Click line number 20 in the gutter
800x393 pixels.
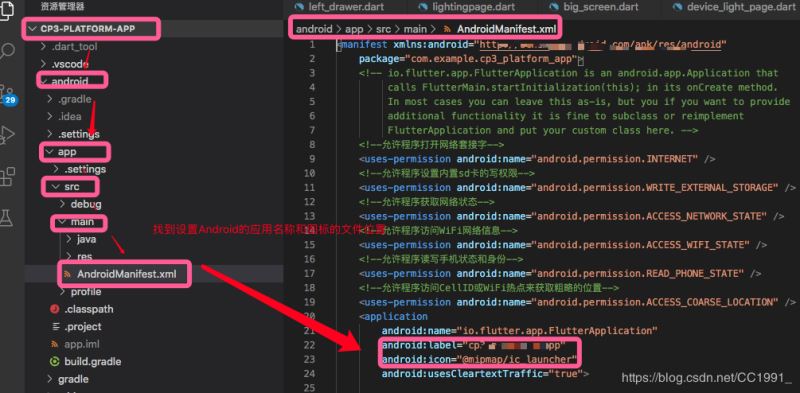(309, 316)
